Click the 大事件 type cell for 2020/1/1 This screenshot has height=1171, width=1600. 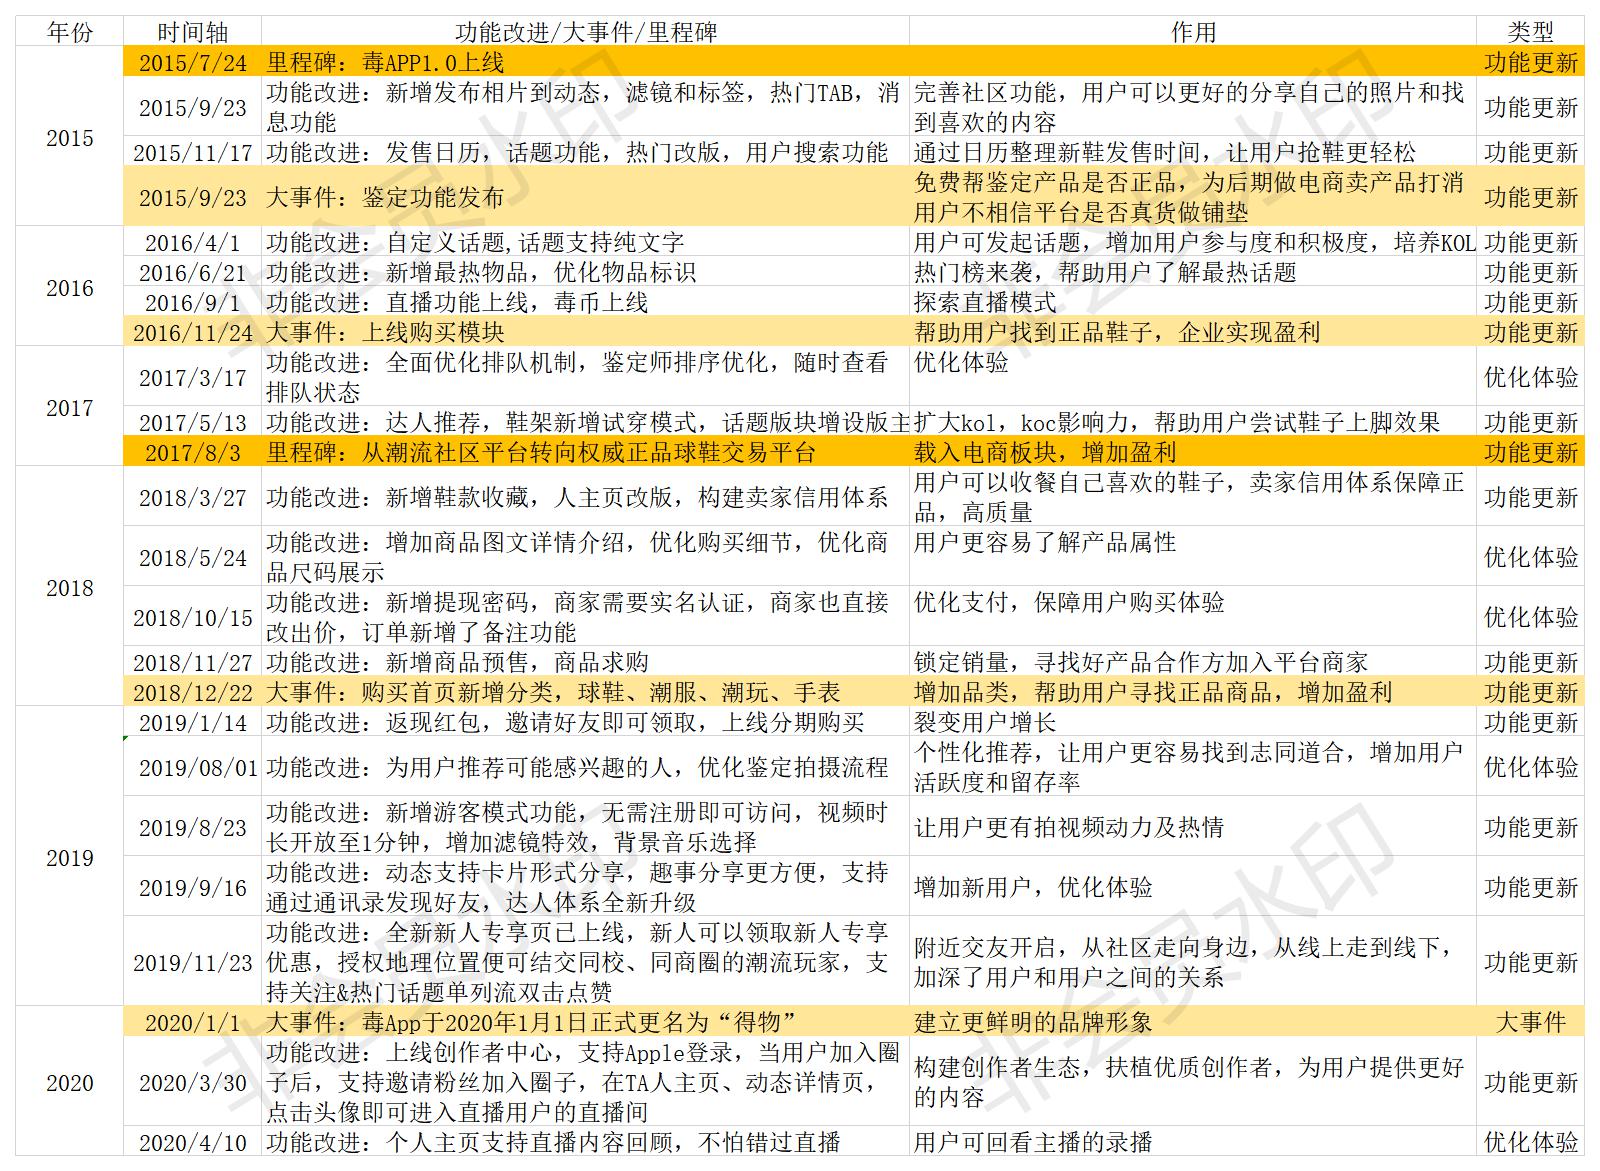[1531, 1021]
